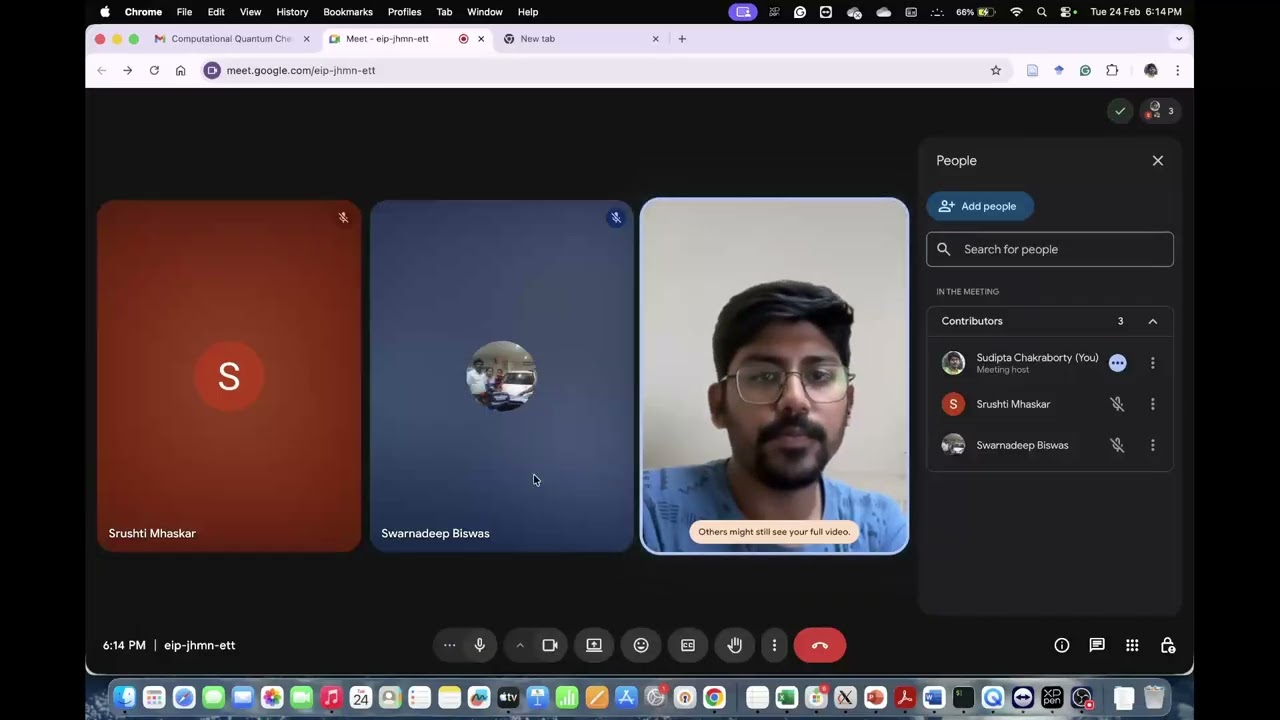Click the participant count icon at top right
Image resolution: width=1280 pixels, height=720 pixels.
[x=1161, y=111]
